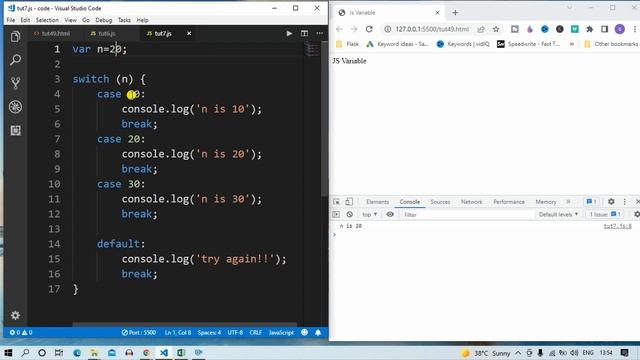Open the Tasks menu
The height and width of the screenshot is (360, 640).
pyautogui.click(x=124, y=20)
